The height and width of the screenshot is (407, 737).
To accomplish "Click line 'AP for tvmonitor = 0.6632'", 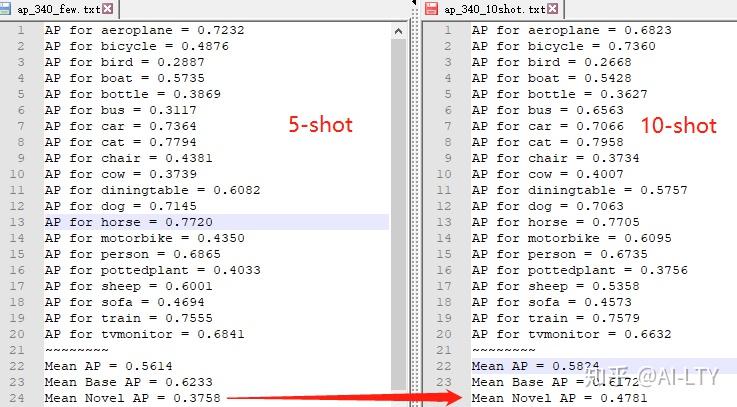I will 572,334.
